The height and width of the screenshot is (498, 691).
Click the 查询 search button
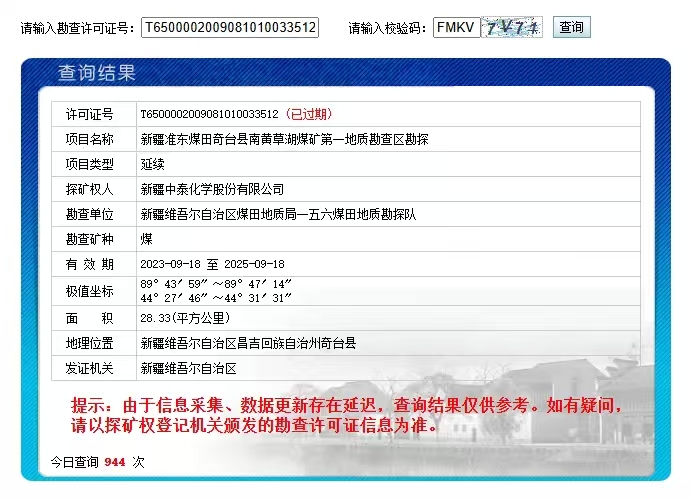click(572, 27)
